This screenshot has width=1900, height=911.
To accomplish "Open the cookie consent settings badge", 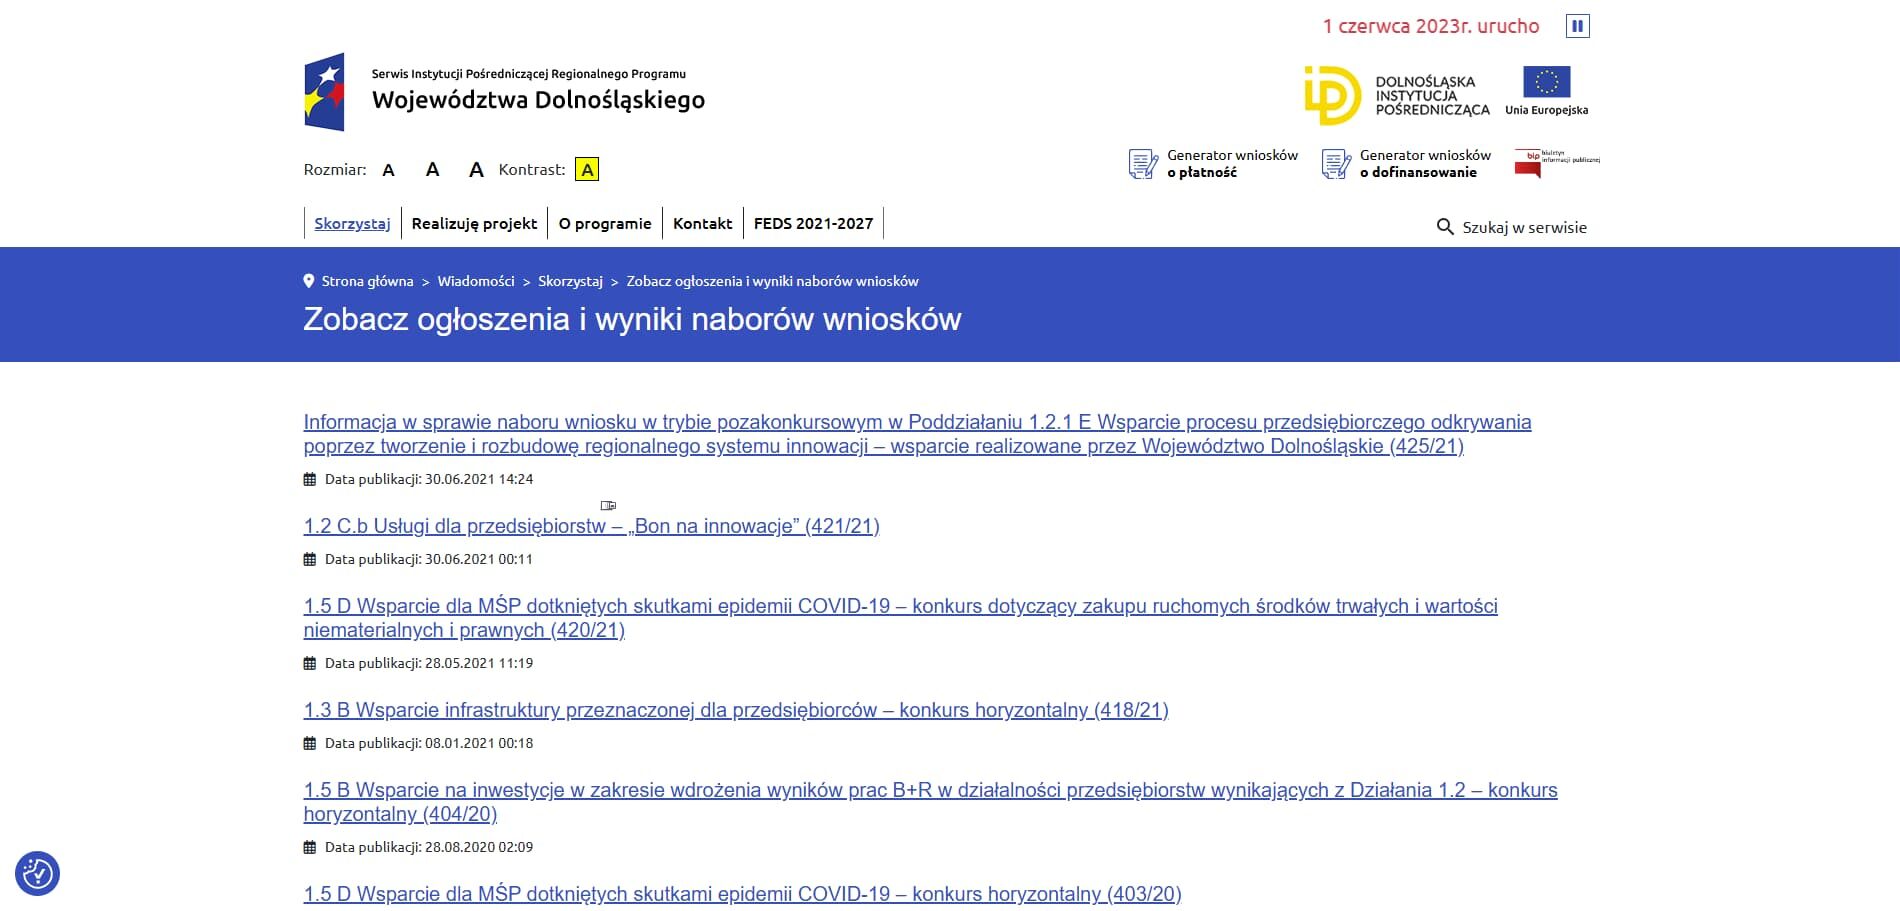I will click(x=38, y=873).
